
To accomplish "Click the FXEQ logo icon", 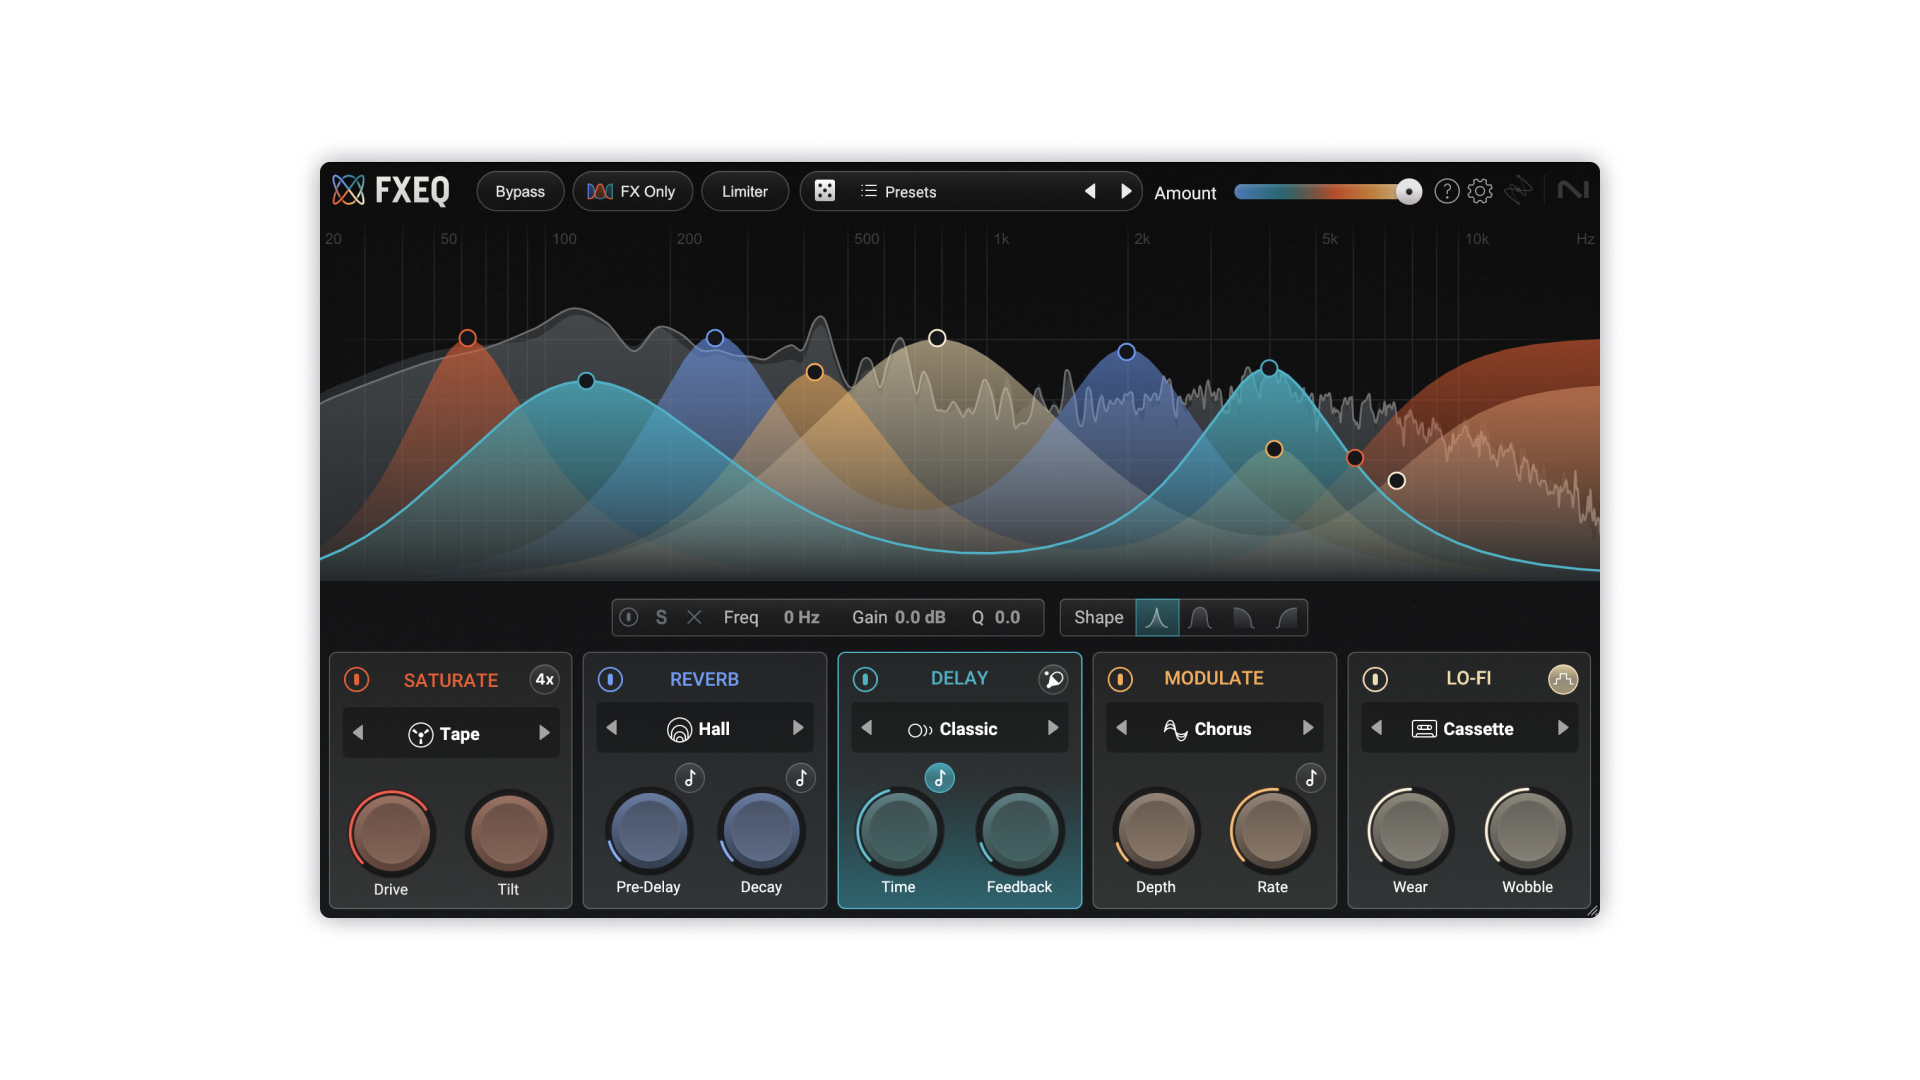I will (349, 190).
